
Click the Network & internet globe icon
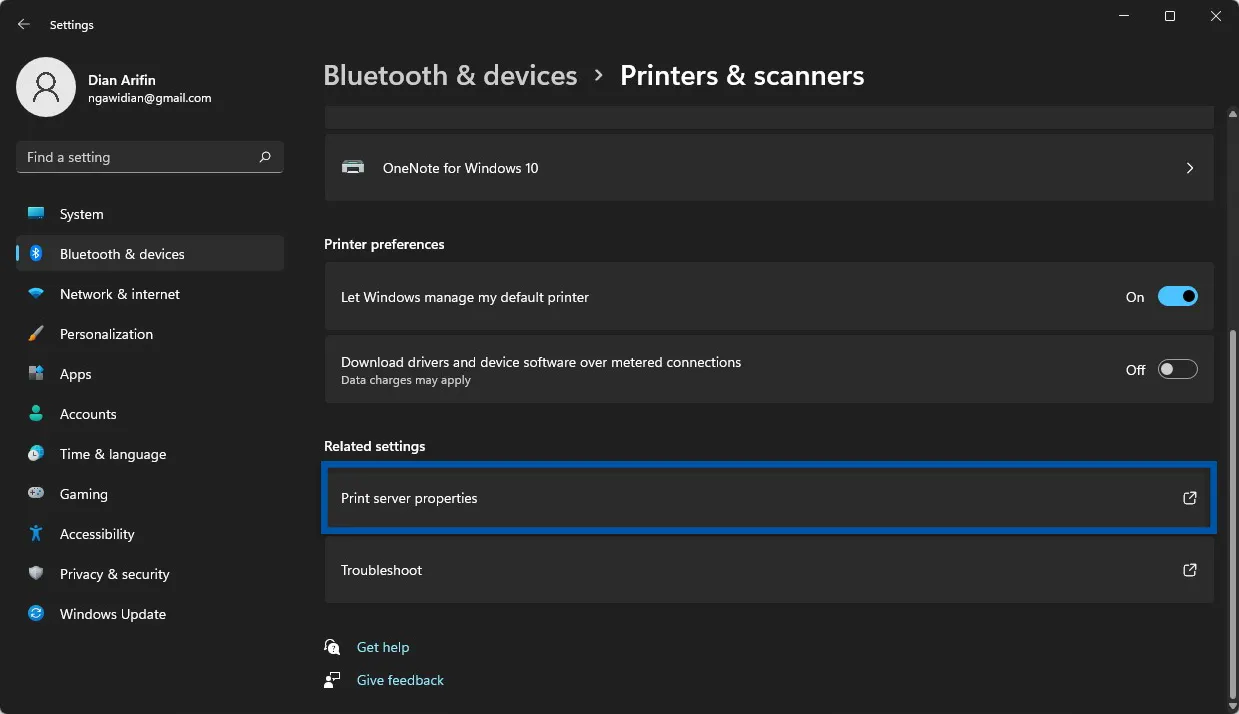tap(38, 294)
